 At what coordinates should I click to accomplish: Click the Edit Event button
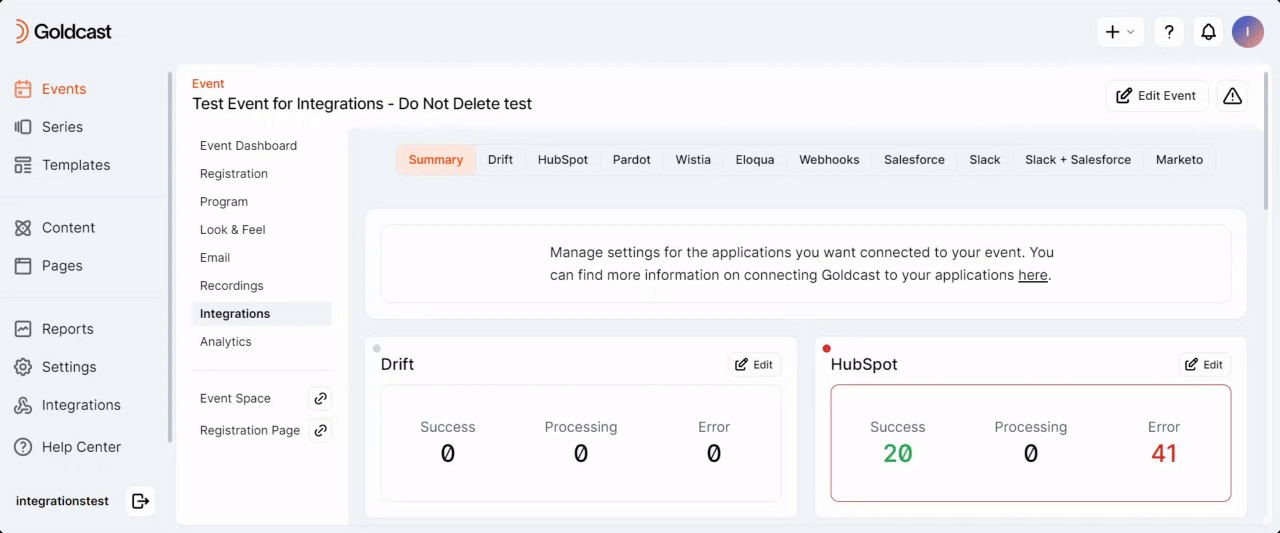click(x=1156, y=96)
